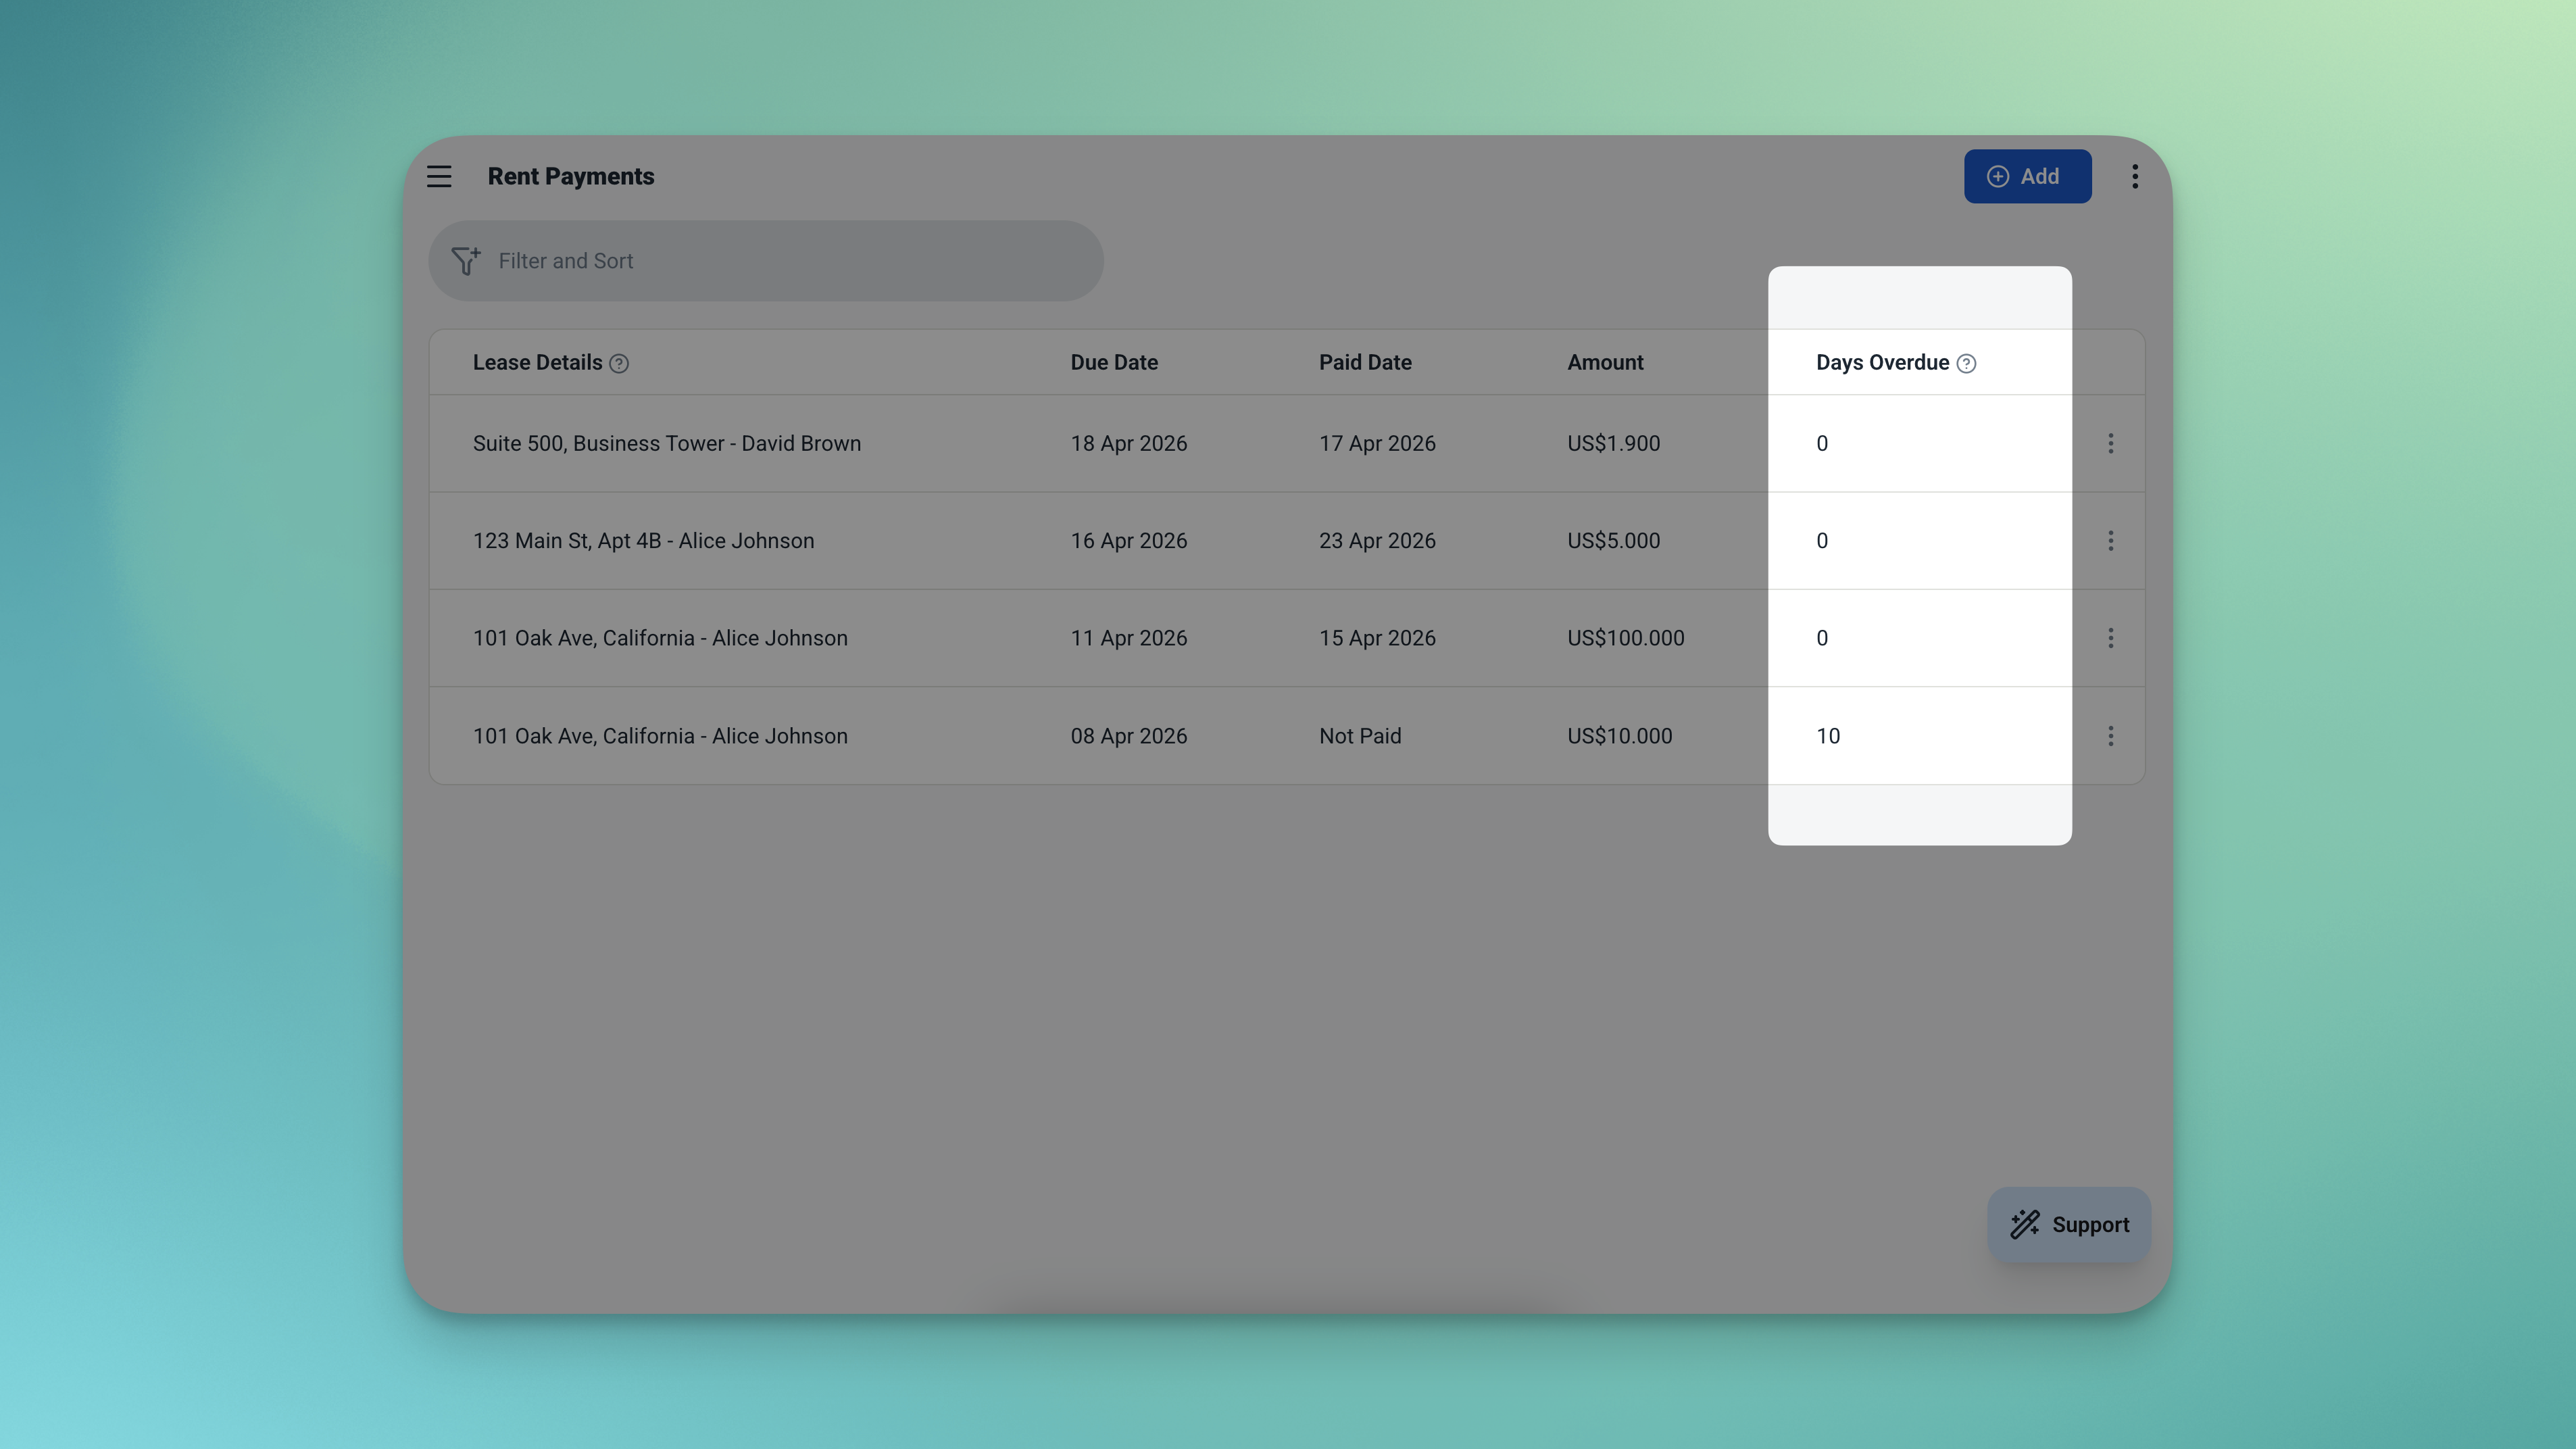Click the Due Date column header
Image resolution: width=2576 pixels, height=1449 pixels.
[x=1114, y=363]
